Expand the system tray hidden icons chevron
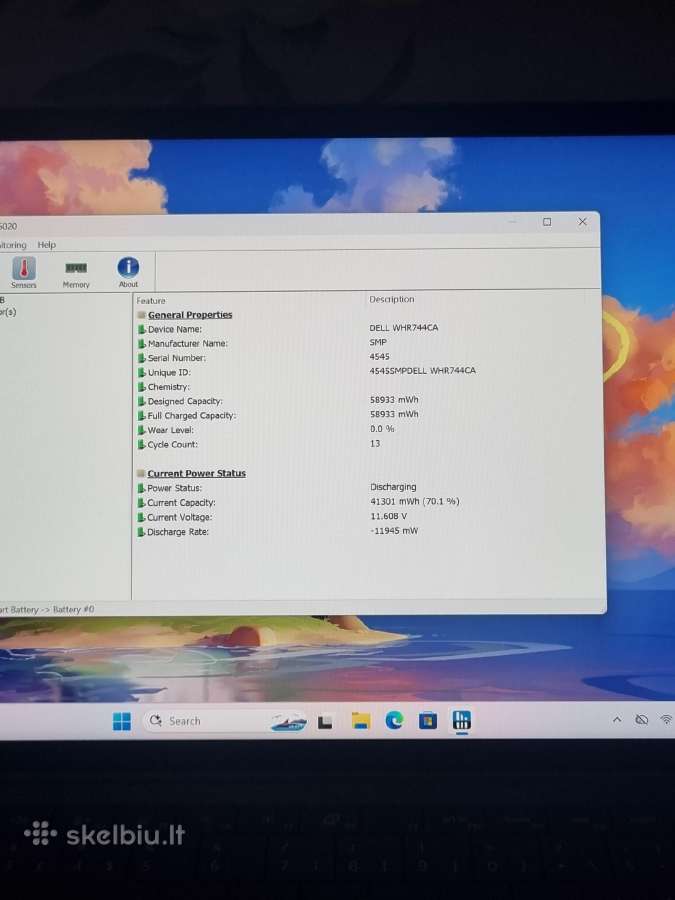 click(x=617, y=719)
